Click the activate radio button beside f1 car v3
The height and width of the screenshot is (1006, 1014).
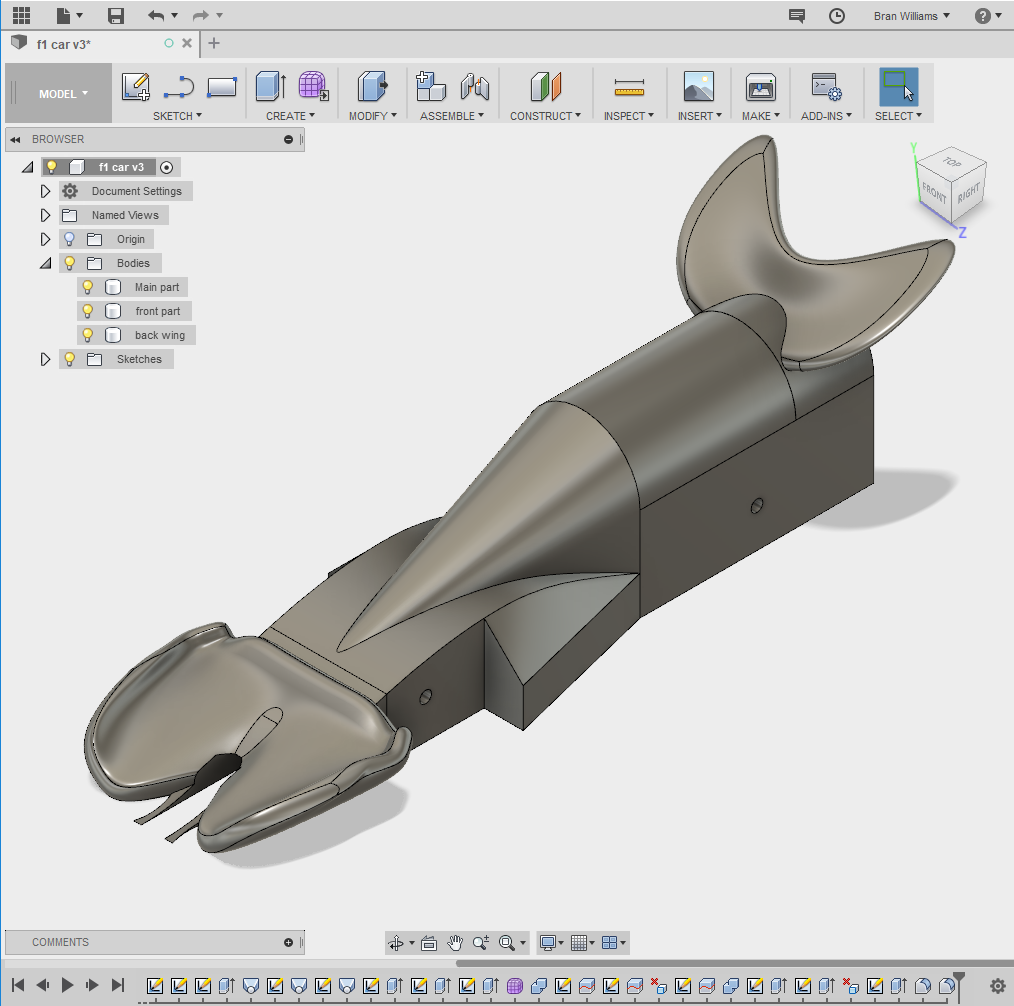(167, 167)
